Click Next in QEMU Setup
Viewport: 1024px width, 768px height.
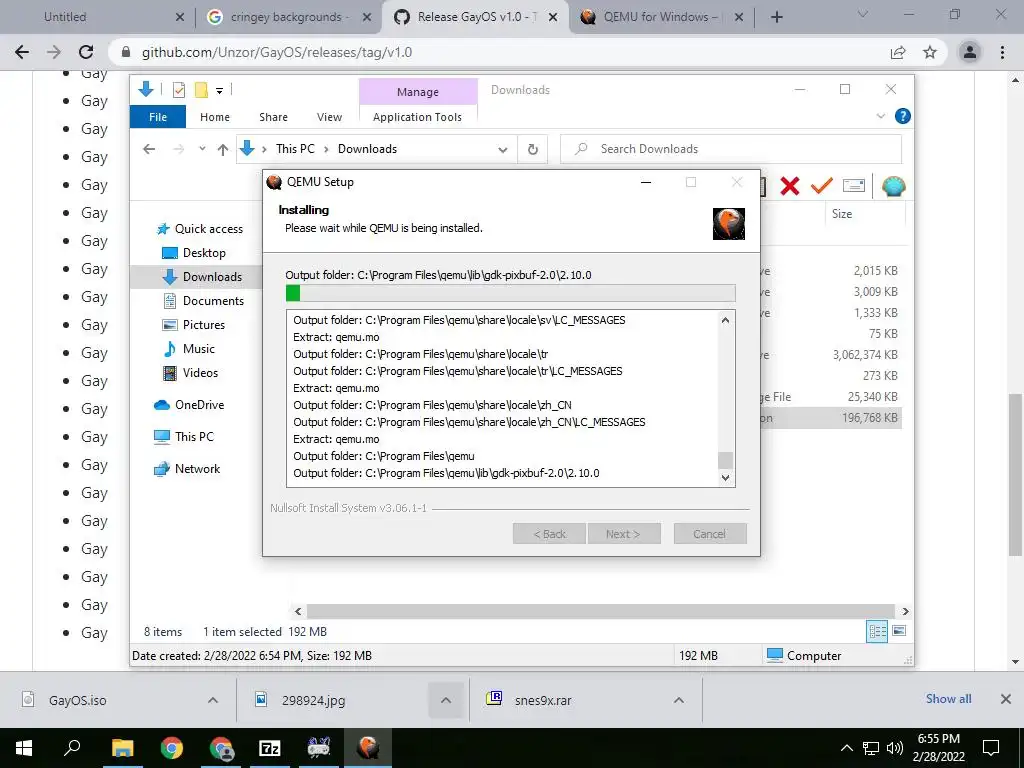(623, 534)
